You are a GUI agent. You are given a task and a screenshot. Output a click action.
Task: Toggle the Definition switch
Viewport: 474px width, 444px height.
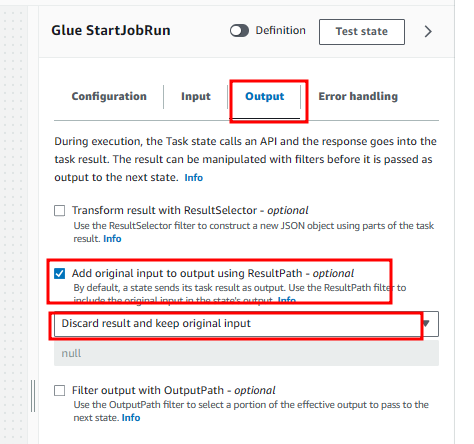click(x=239, y=31)
